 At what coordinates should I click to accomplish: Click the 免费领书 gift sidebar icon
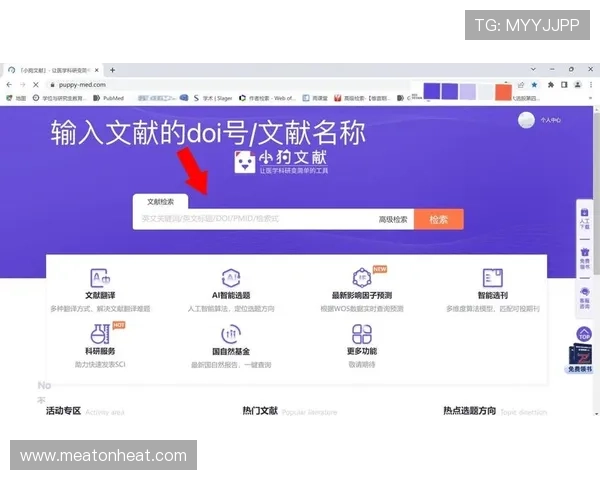(584, 259)
